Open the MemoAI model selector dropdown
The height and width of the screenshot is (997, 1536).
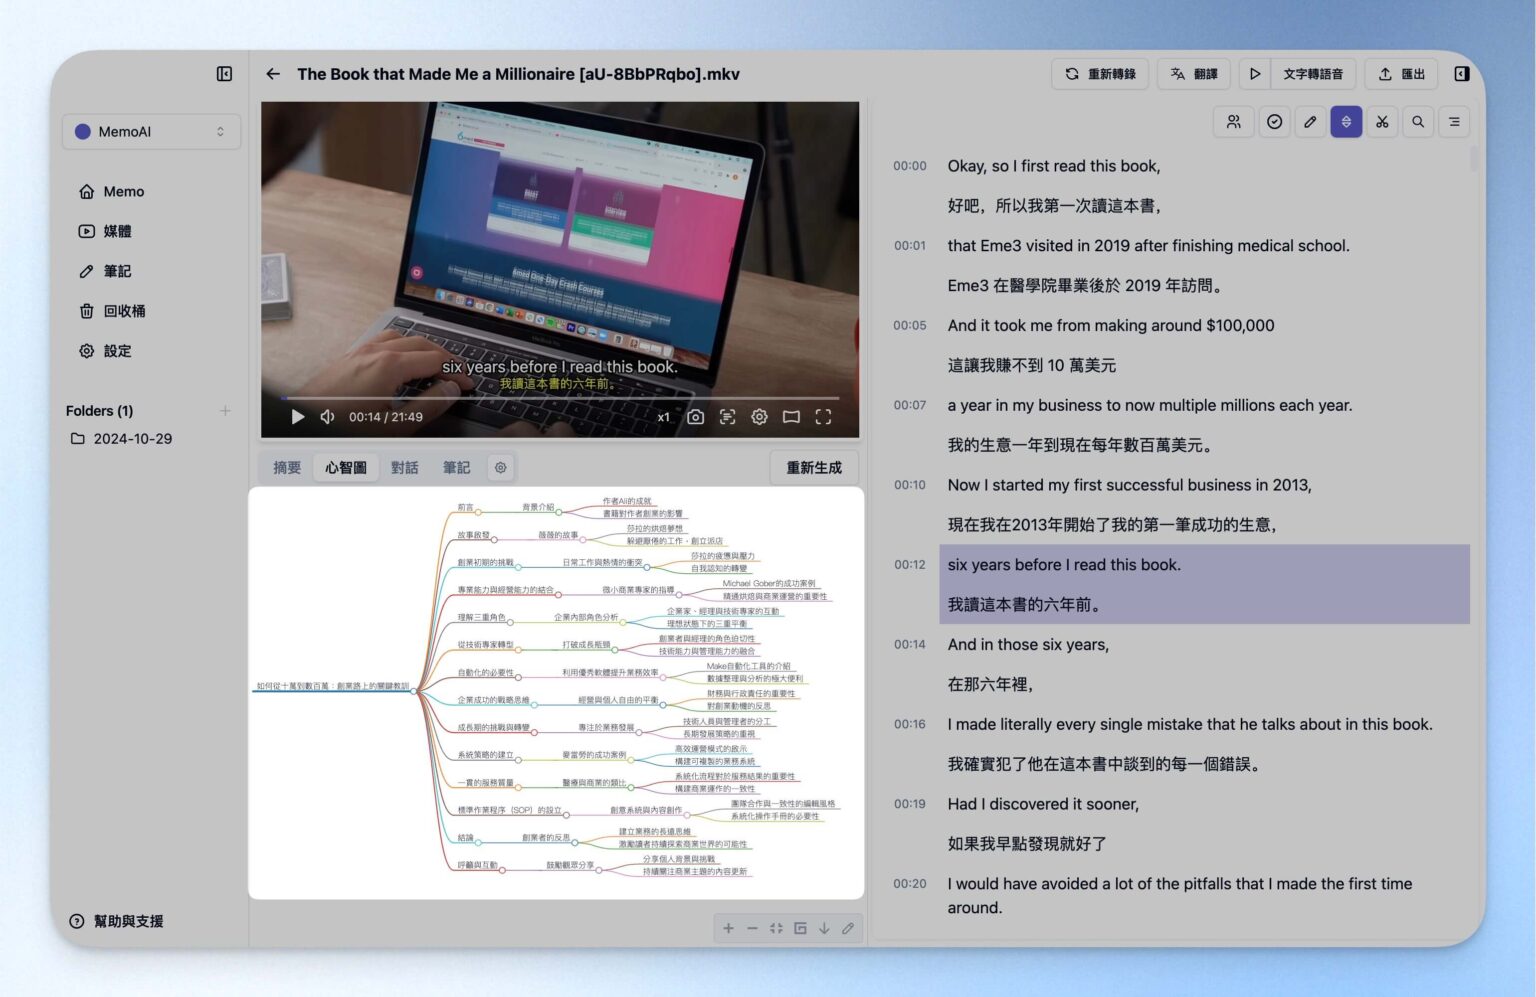pyautogui.click(x=151, y=131)
